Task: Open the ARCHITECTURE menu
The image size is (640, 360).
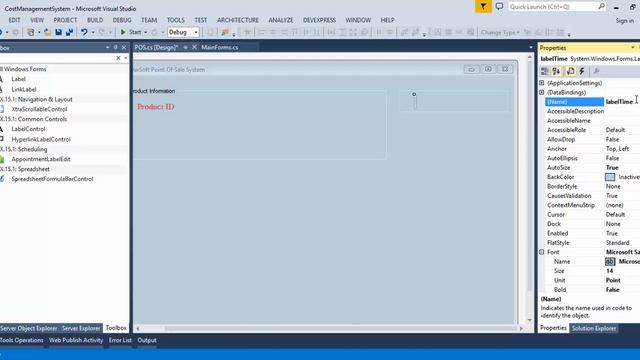Action: pos(238,20)
